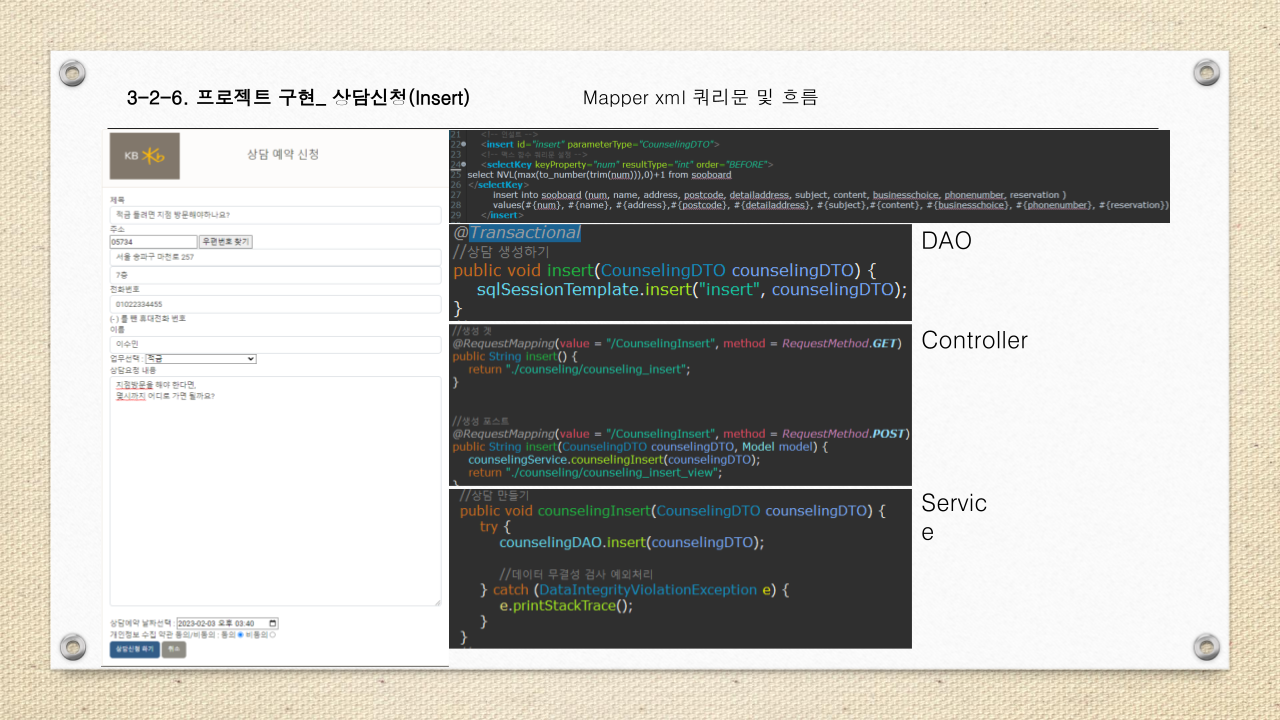Open the calendar icon on date picker
The width and height of the screenshot is (1280, 720).
click(x=274, y=623)
